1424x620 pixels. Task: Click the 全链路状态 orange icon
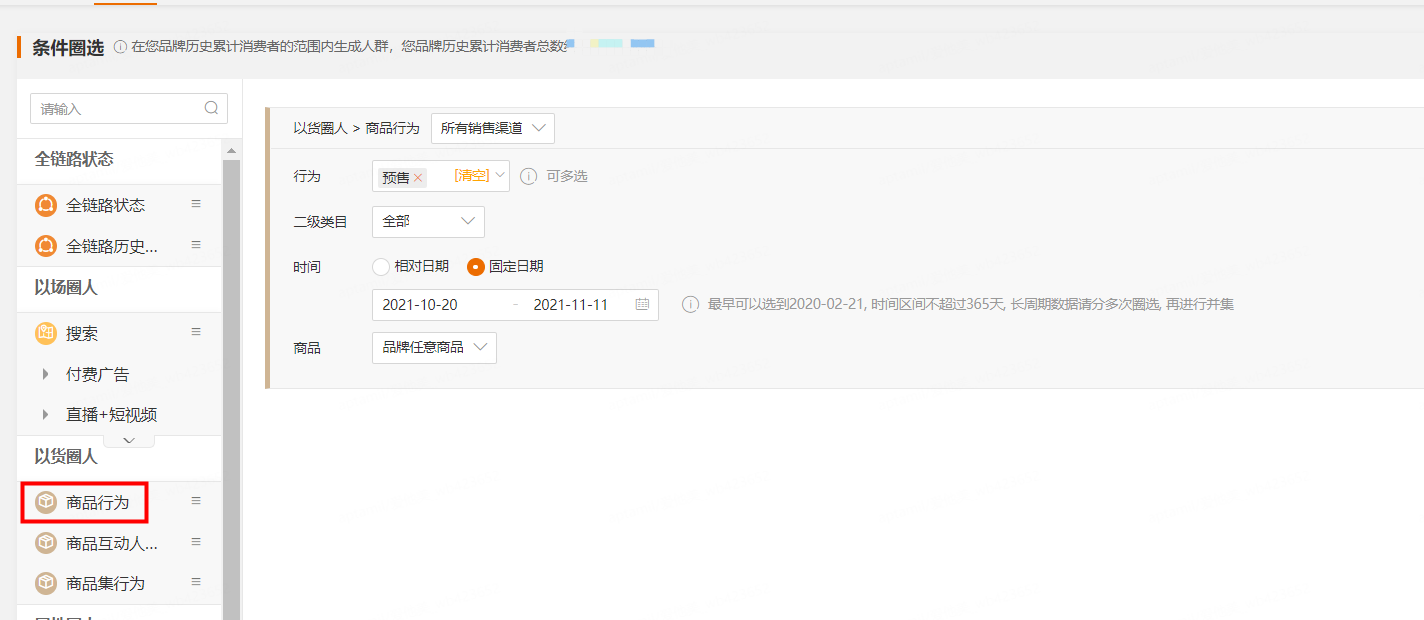coord(46,205)
